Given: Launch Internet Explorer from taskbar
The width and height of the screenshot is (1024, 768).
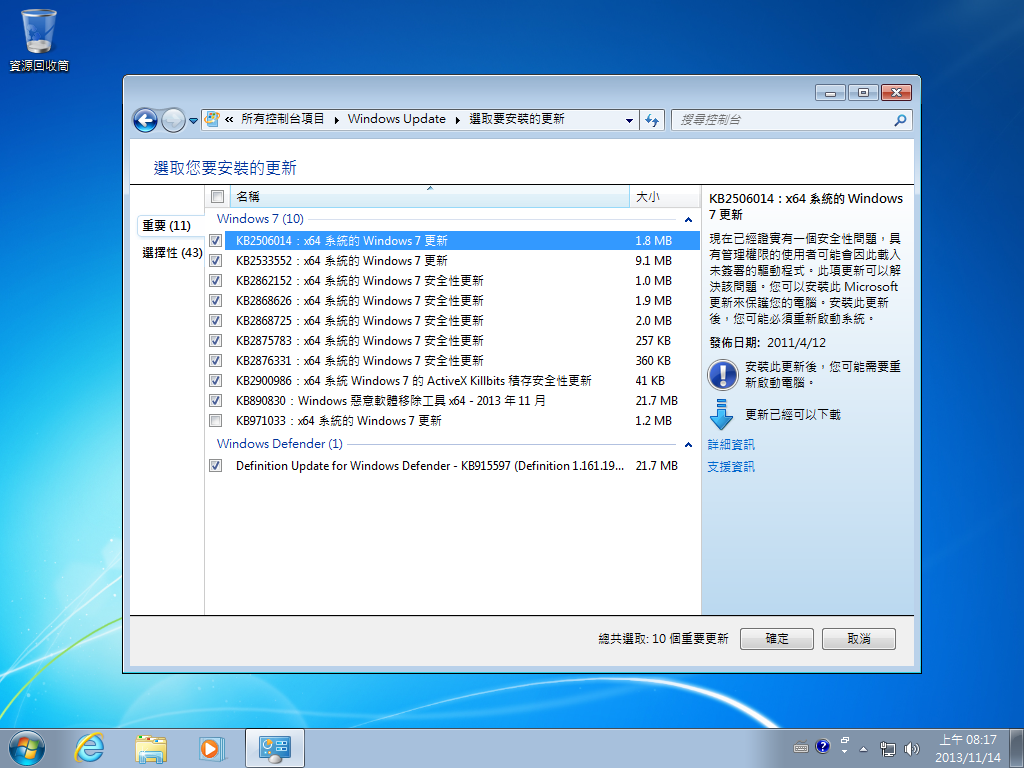Looking at the screenshot, I should point(89,748).
